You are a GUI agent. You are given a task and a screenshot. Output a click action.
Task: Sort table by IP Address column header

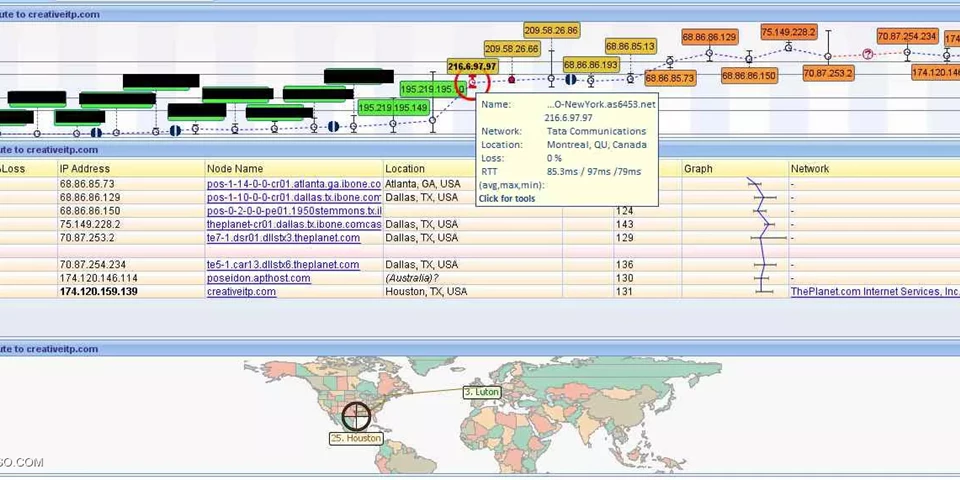coord(85,169)
